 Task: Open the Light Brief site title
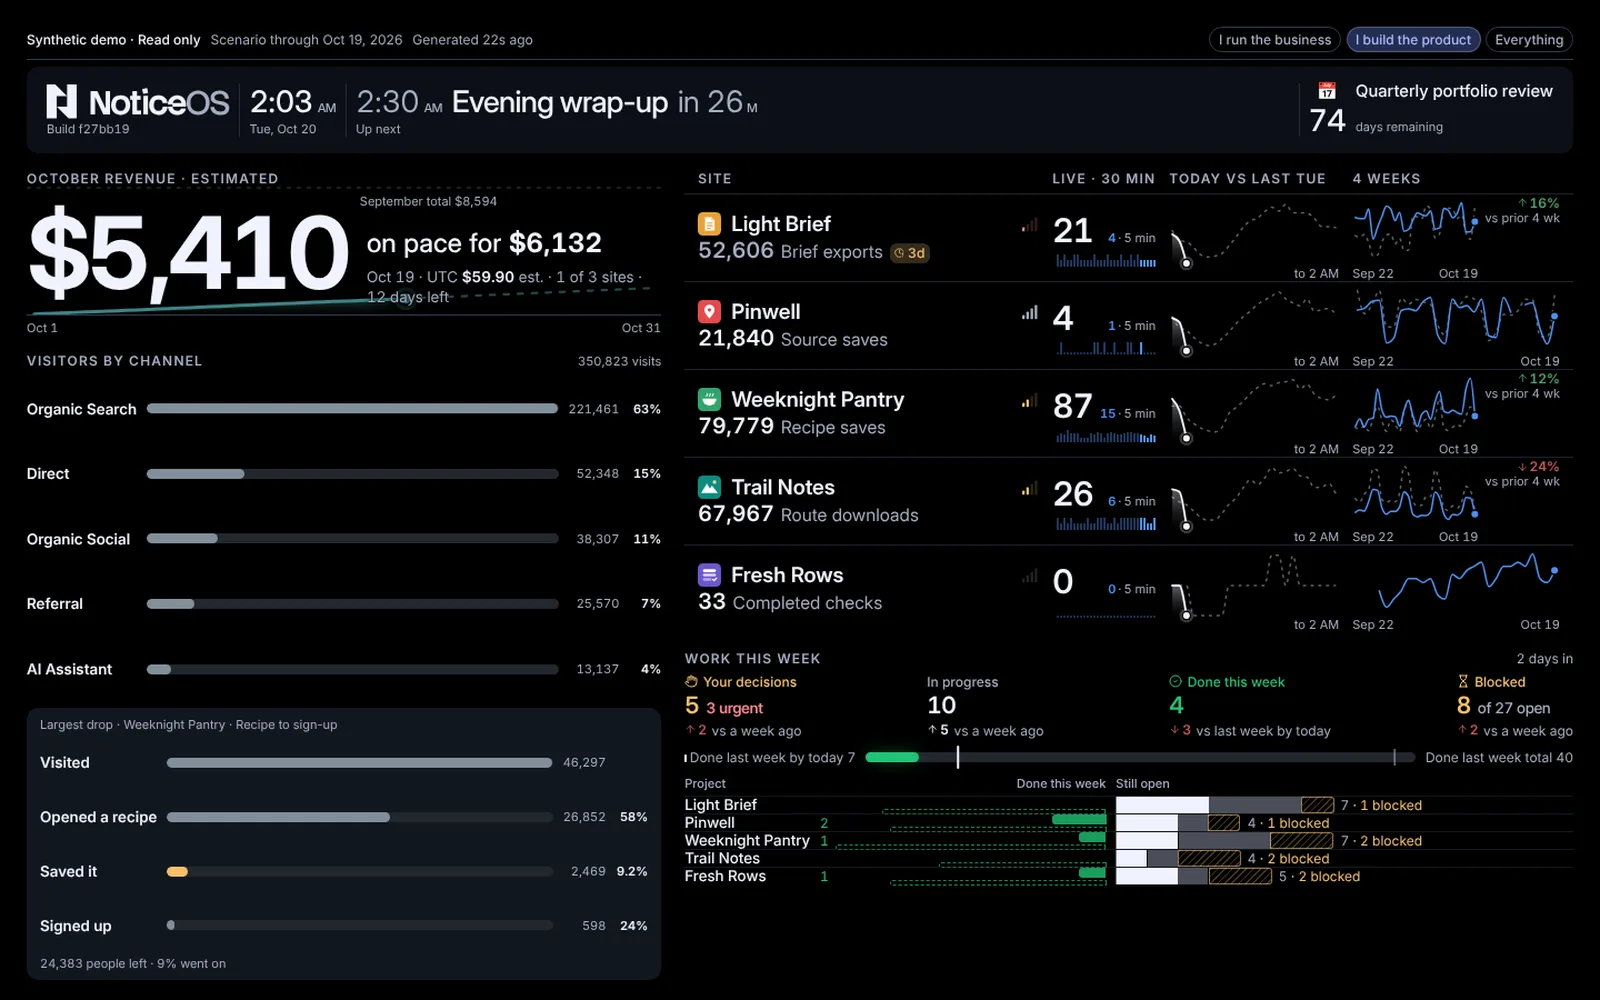pyautogui.click(x=781, y=224)
